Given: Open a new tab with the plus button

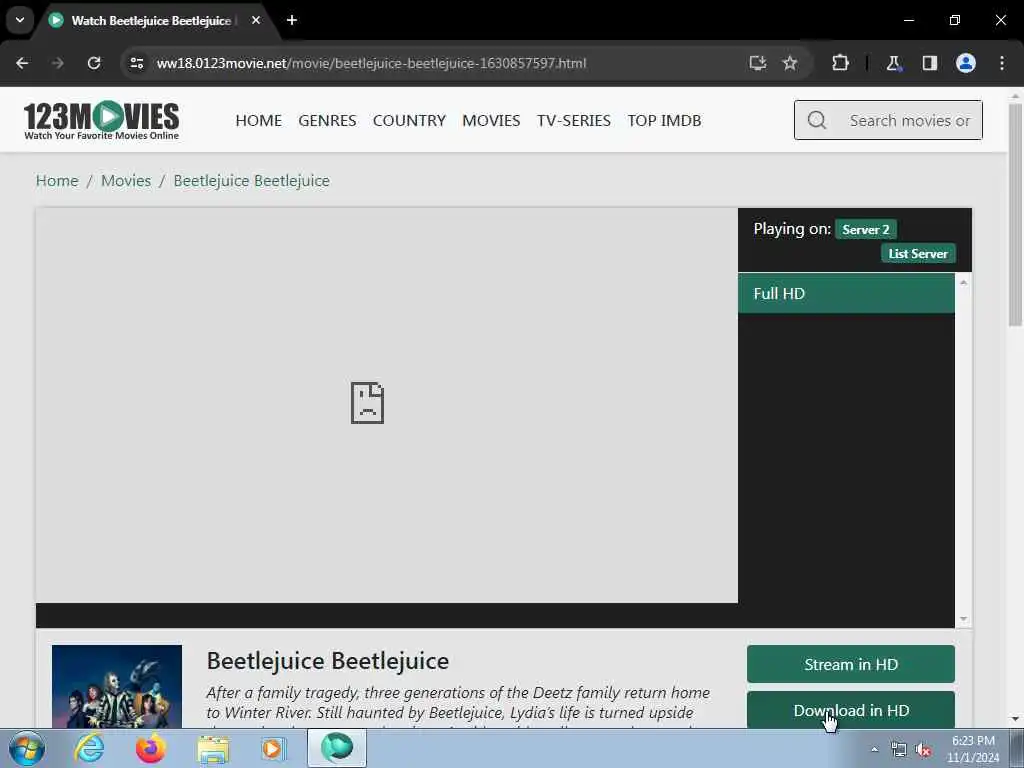Looking at the screenshot, I should (x=292, y=20).
